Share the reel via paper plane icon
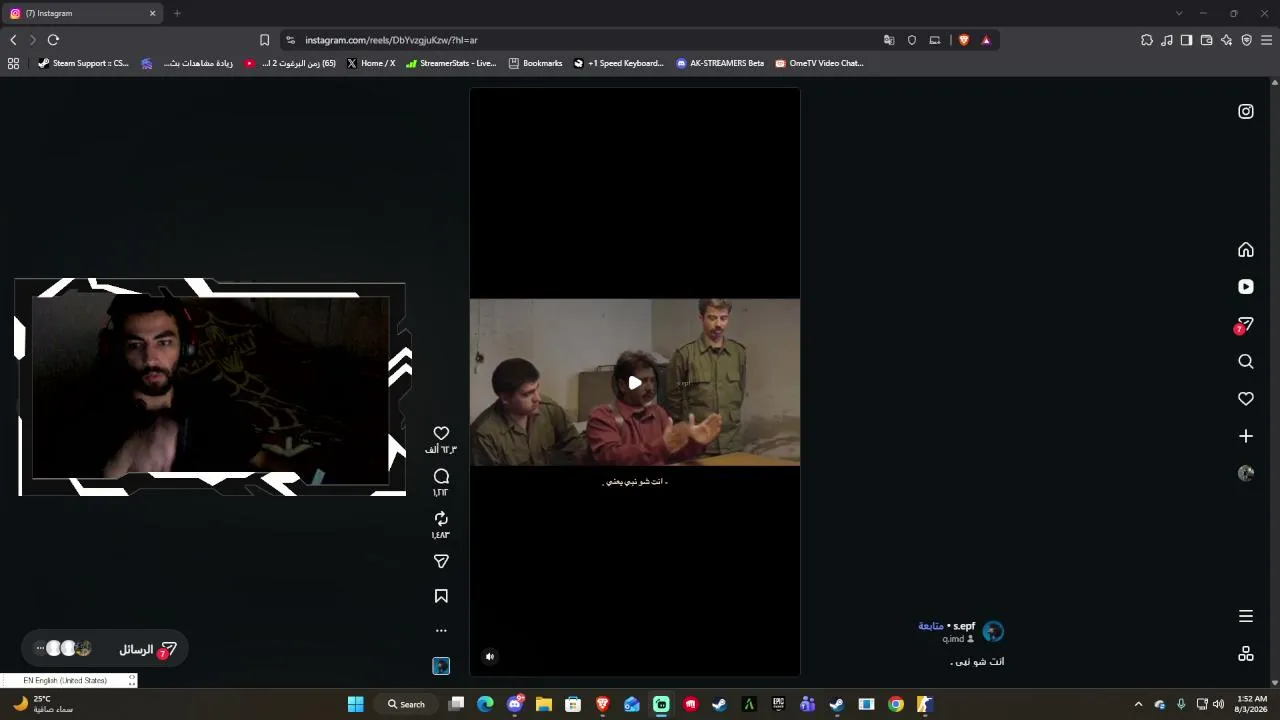1280x720 pixels. click(441, 562)
